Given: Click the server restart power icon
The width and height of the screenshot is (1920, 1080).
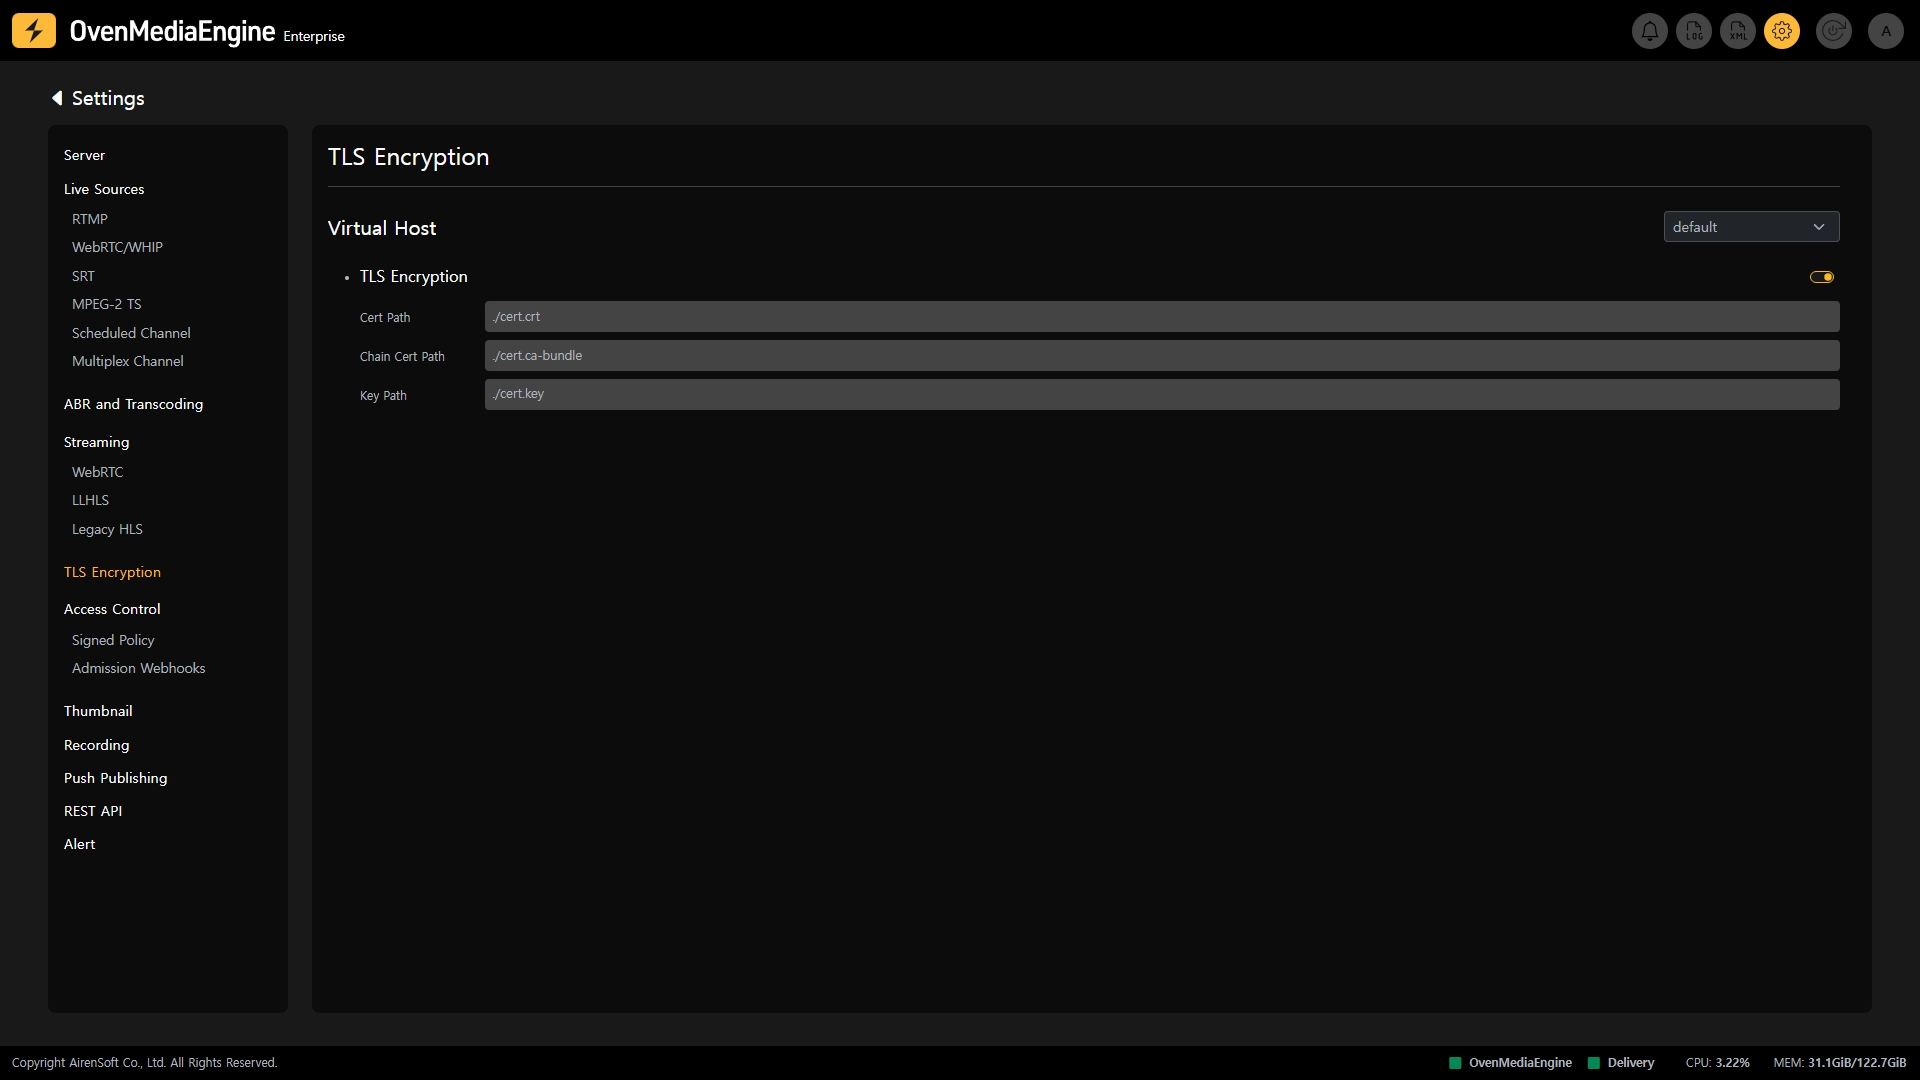Looking at the screenshot, I should click(x=1834, y=31).
